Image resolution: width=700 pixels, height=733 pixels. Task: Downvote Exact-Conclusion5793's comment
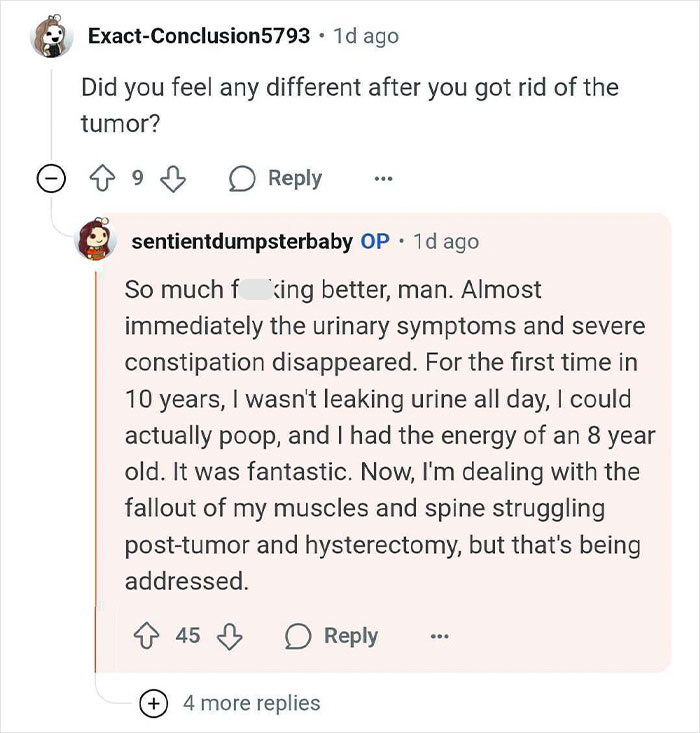(x=174, y=179)
